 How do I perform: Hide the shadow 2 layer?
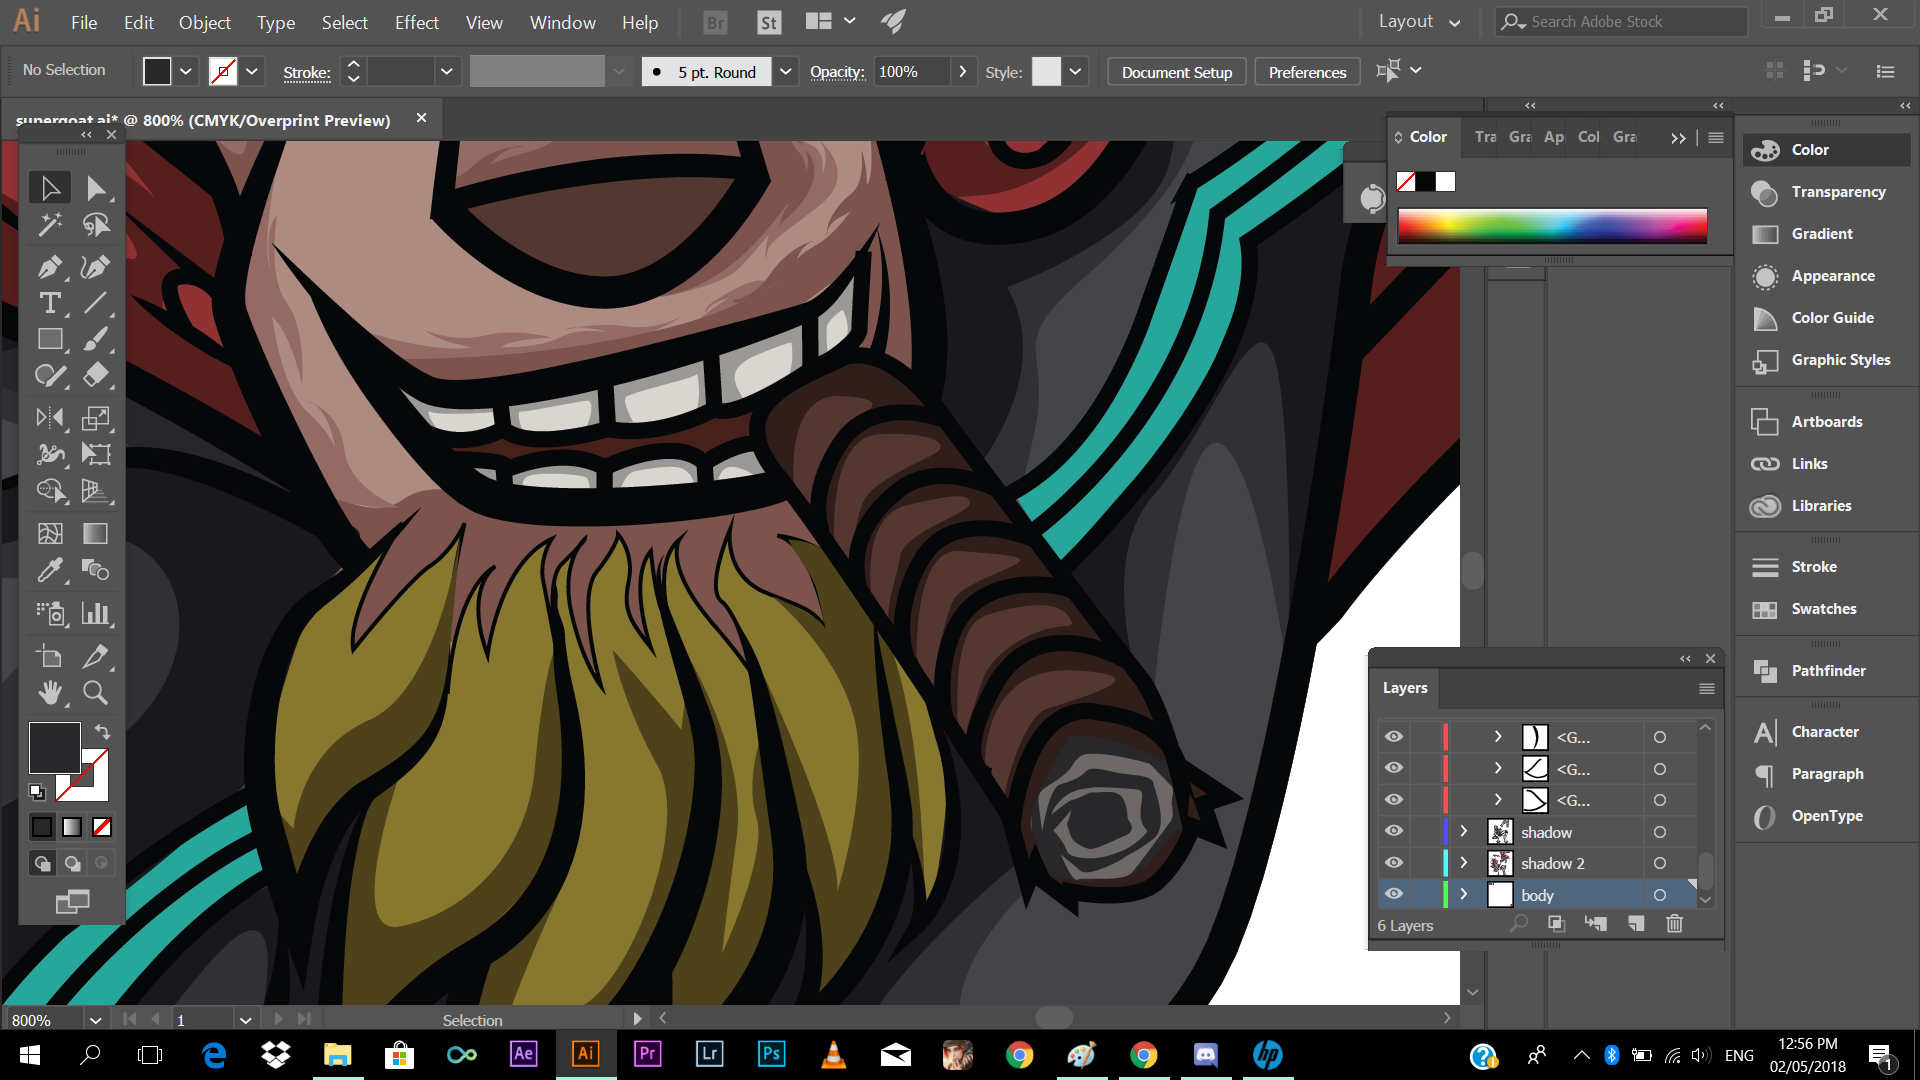[x=1394, y=863]
